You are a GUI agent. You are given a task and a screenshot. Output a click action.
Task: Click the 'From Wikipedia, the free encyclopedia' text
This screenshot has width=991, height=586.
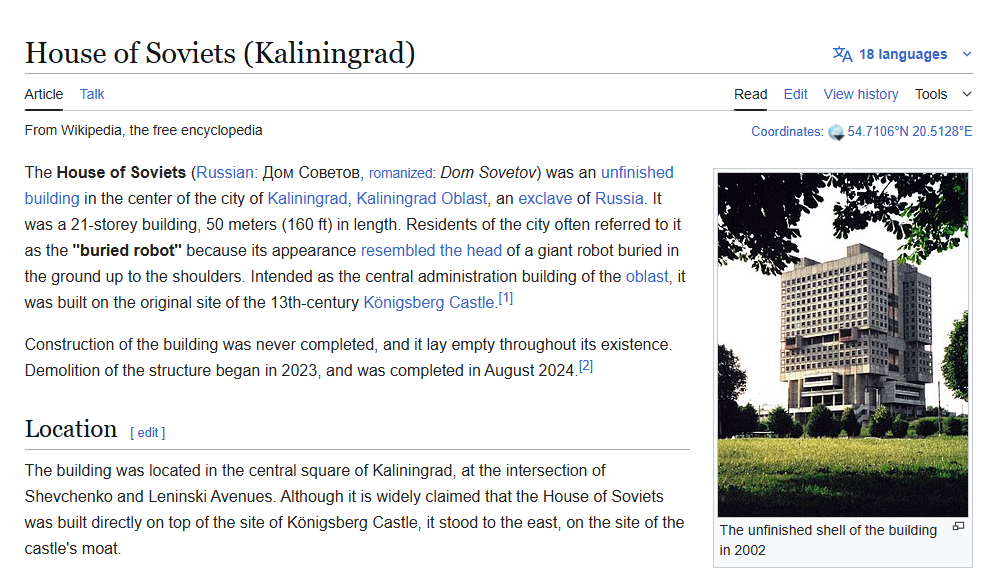[x=143, y=130]
